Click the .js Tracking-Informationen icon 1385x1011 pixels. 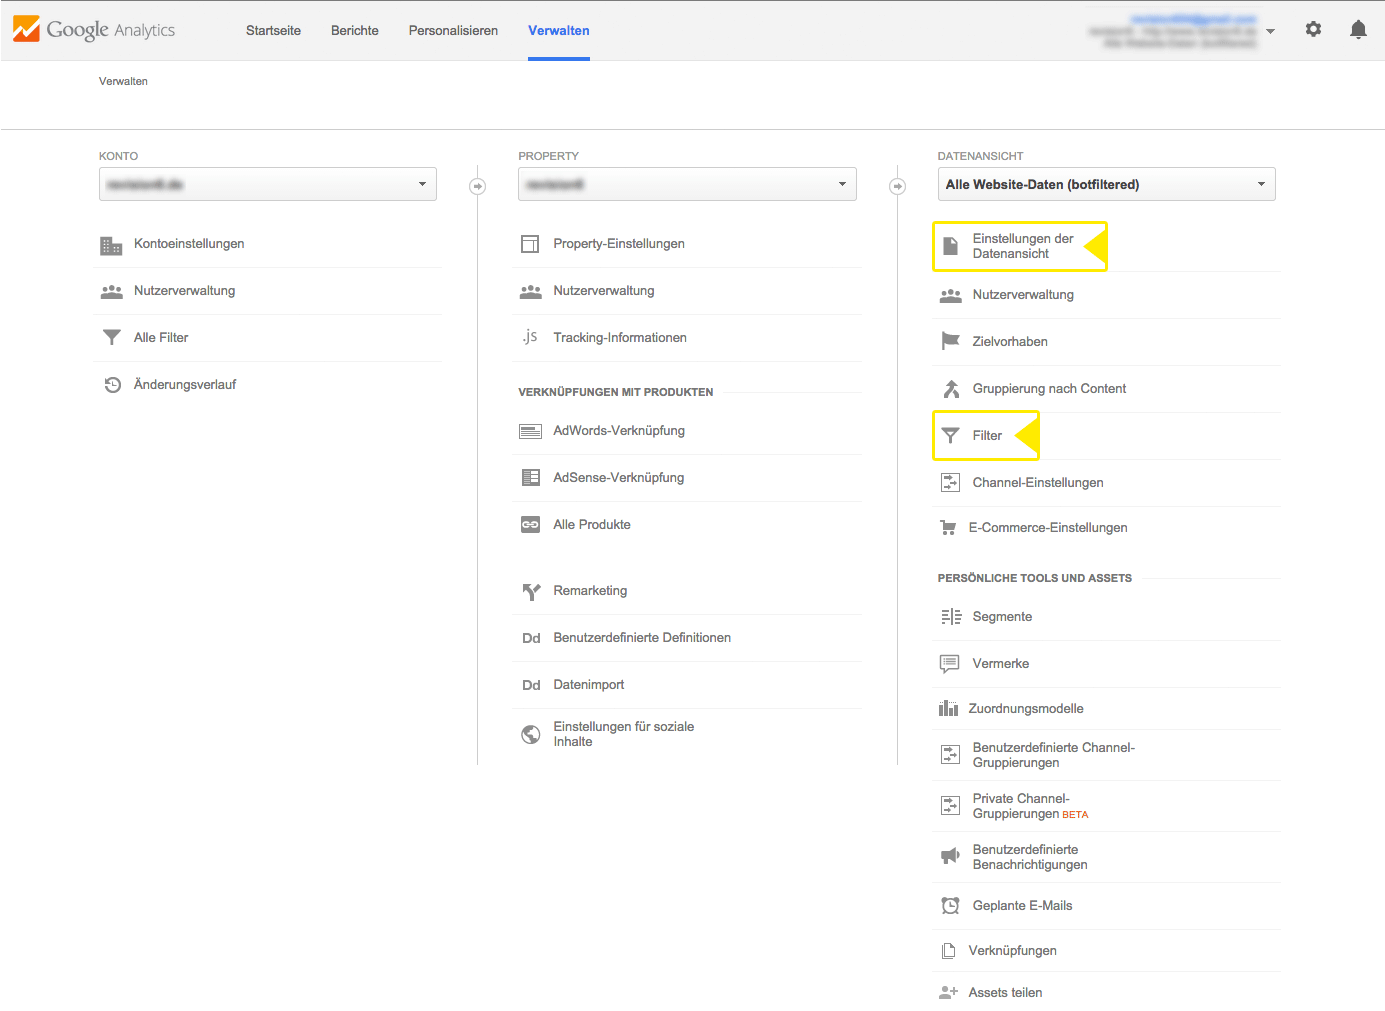tap(530, 338)
